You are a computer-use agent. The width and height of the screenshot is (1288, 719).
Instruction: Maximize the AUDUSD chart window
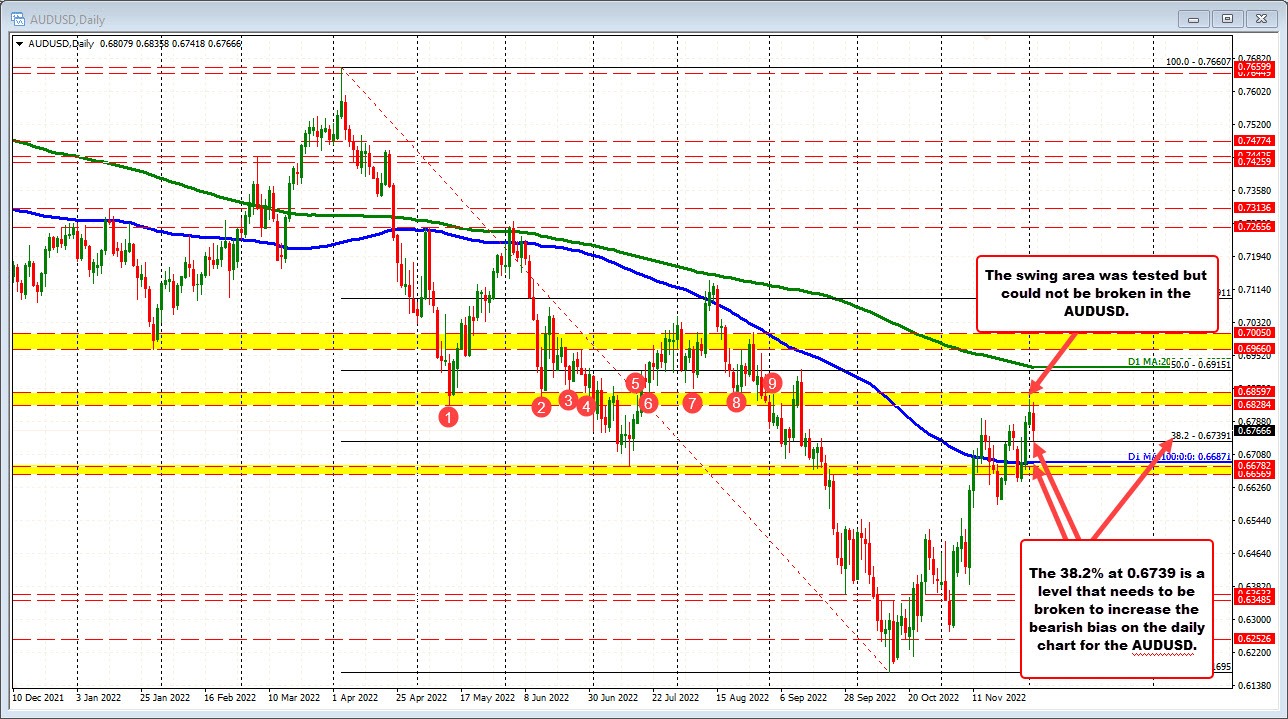pyautogui.click(x=1228, y=17)
